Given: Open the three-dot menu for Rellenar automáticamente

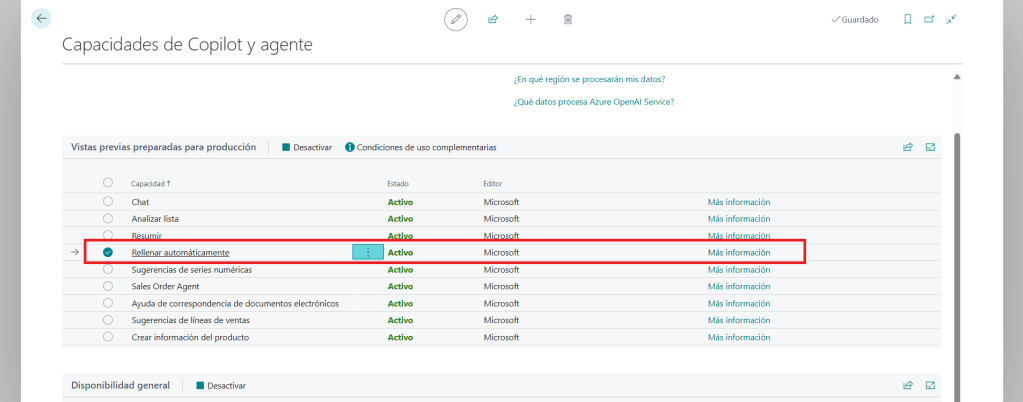Looking at the screenshot, I should pyautogui.click(x=367, y=253).
